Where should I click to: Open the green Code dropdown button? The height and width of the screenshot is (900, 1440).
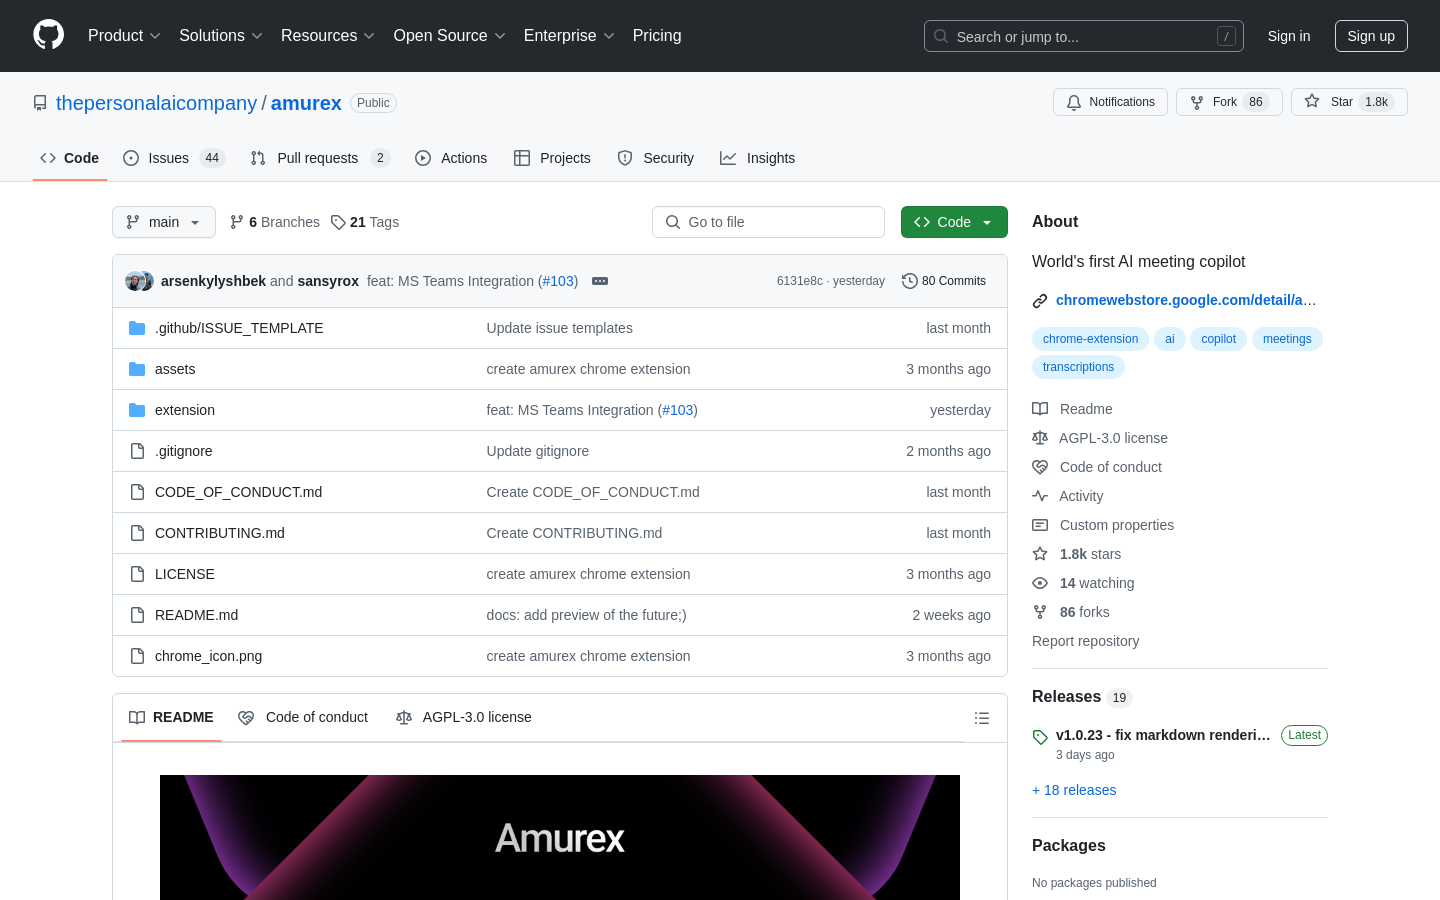pyautogui.click(x=954, y=222)
